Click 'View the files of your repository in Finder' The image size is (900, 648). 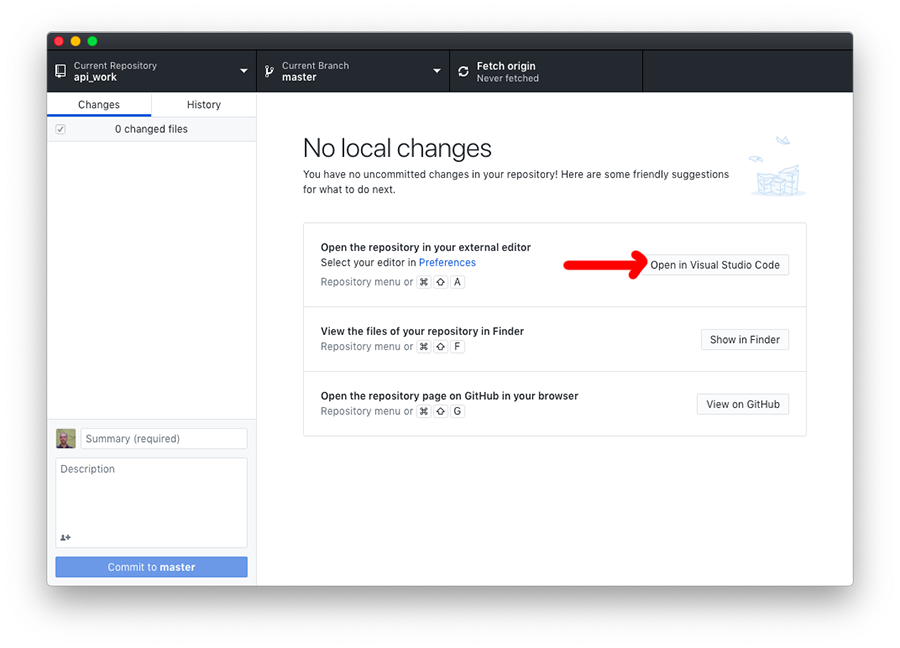[x=422, y=331]
